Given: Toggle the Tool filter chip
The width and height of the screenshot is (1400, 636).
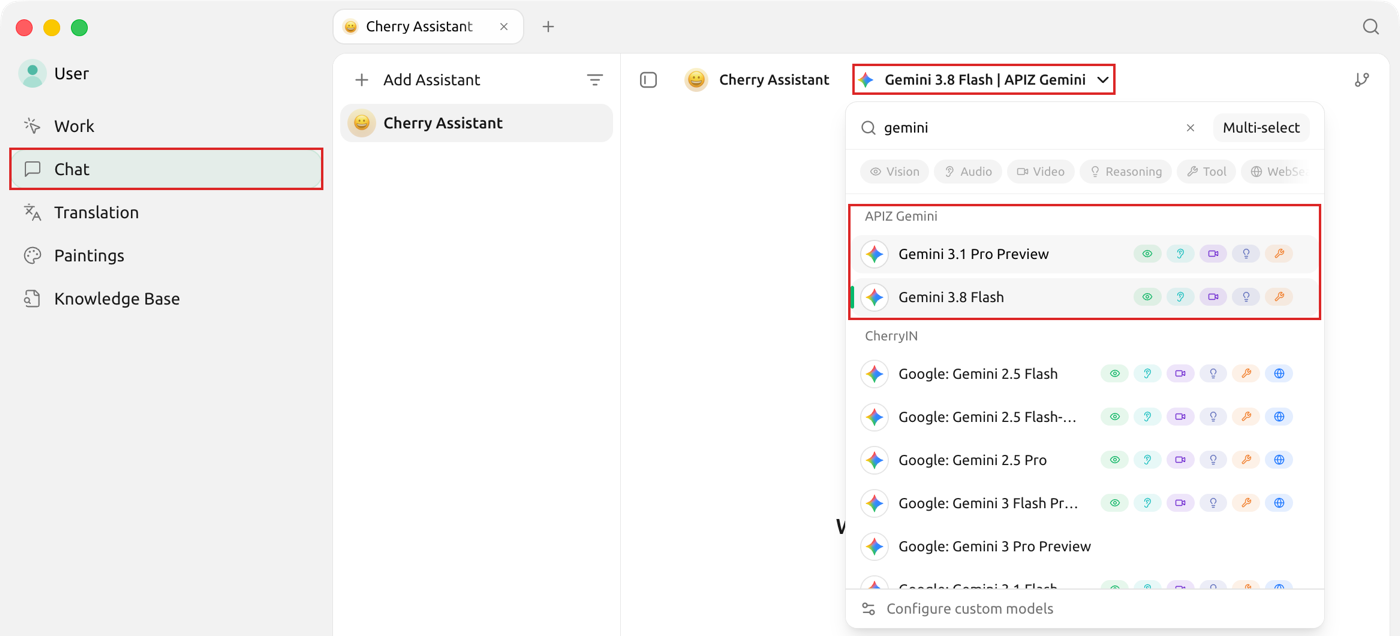Looking at the screenshot, I should pos(1206,172).
